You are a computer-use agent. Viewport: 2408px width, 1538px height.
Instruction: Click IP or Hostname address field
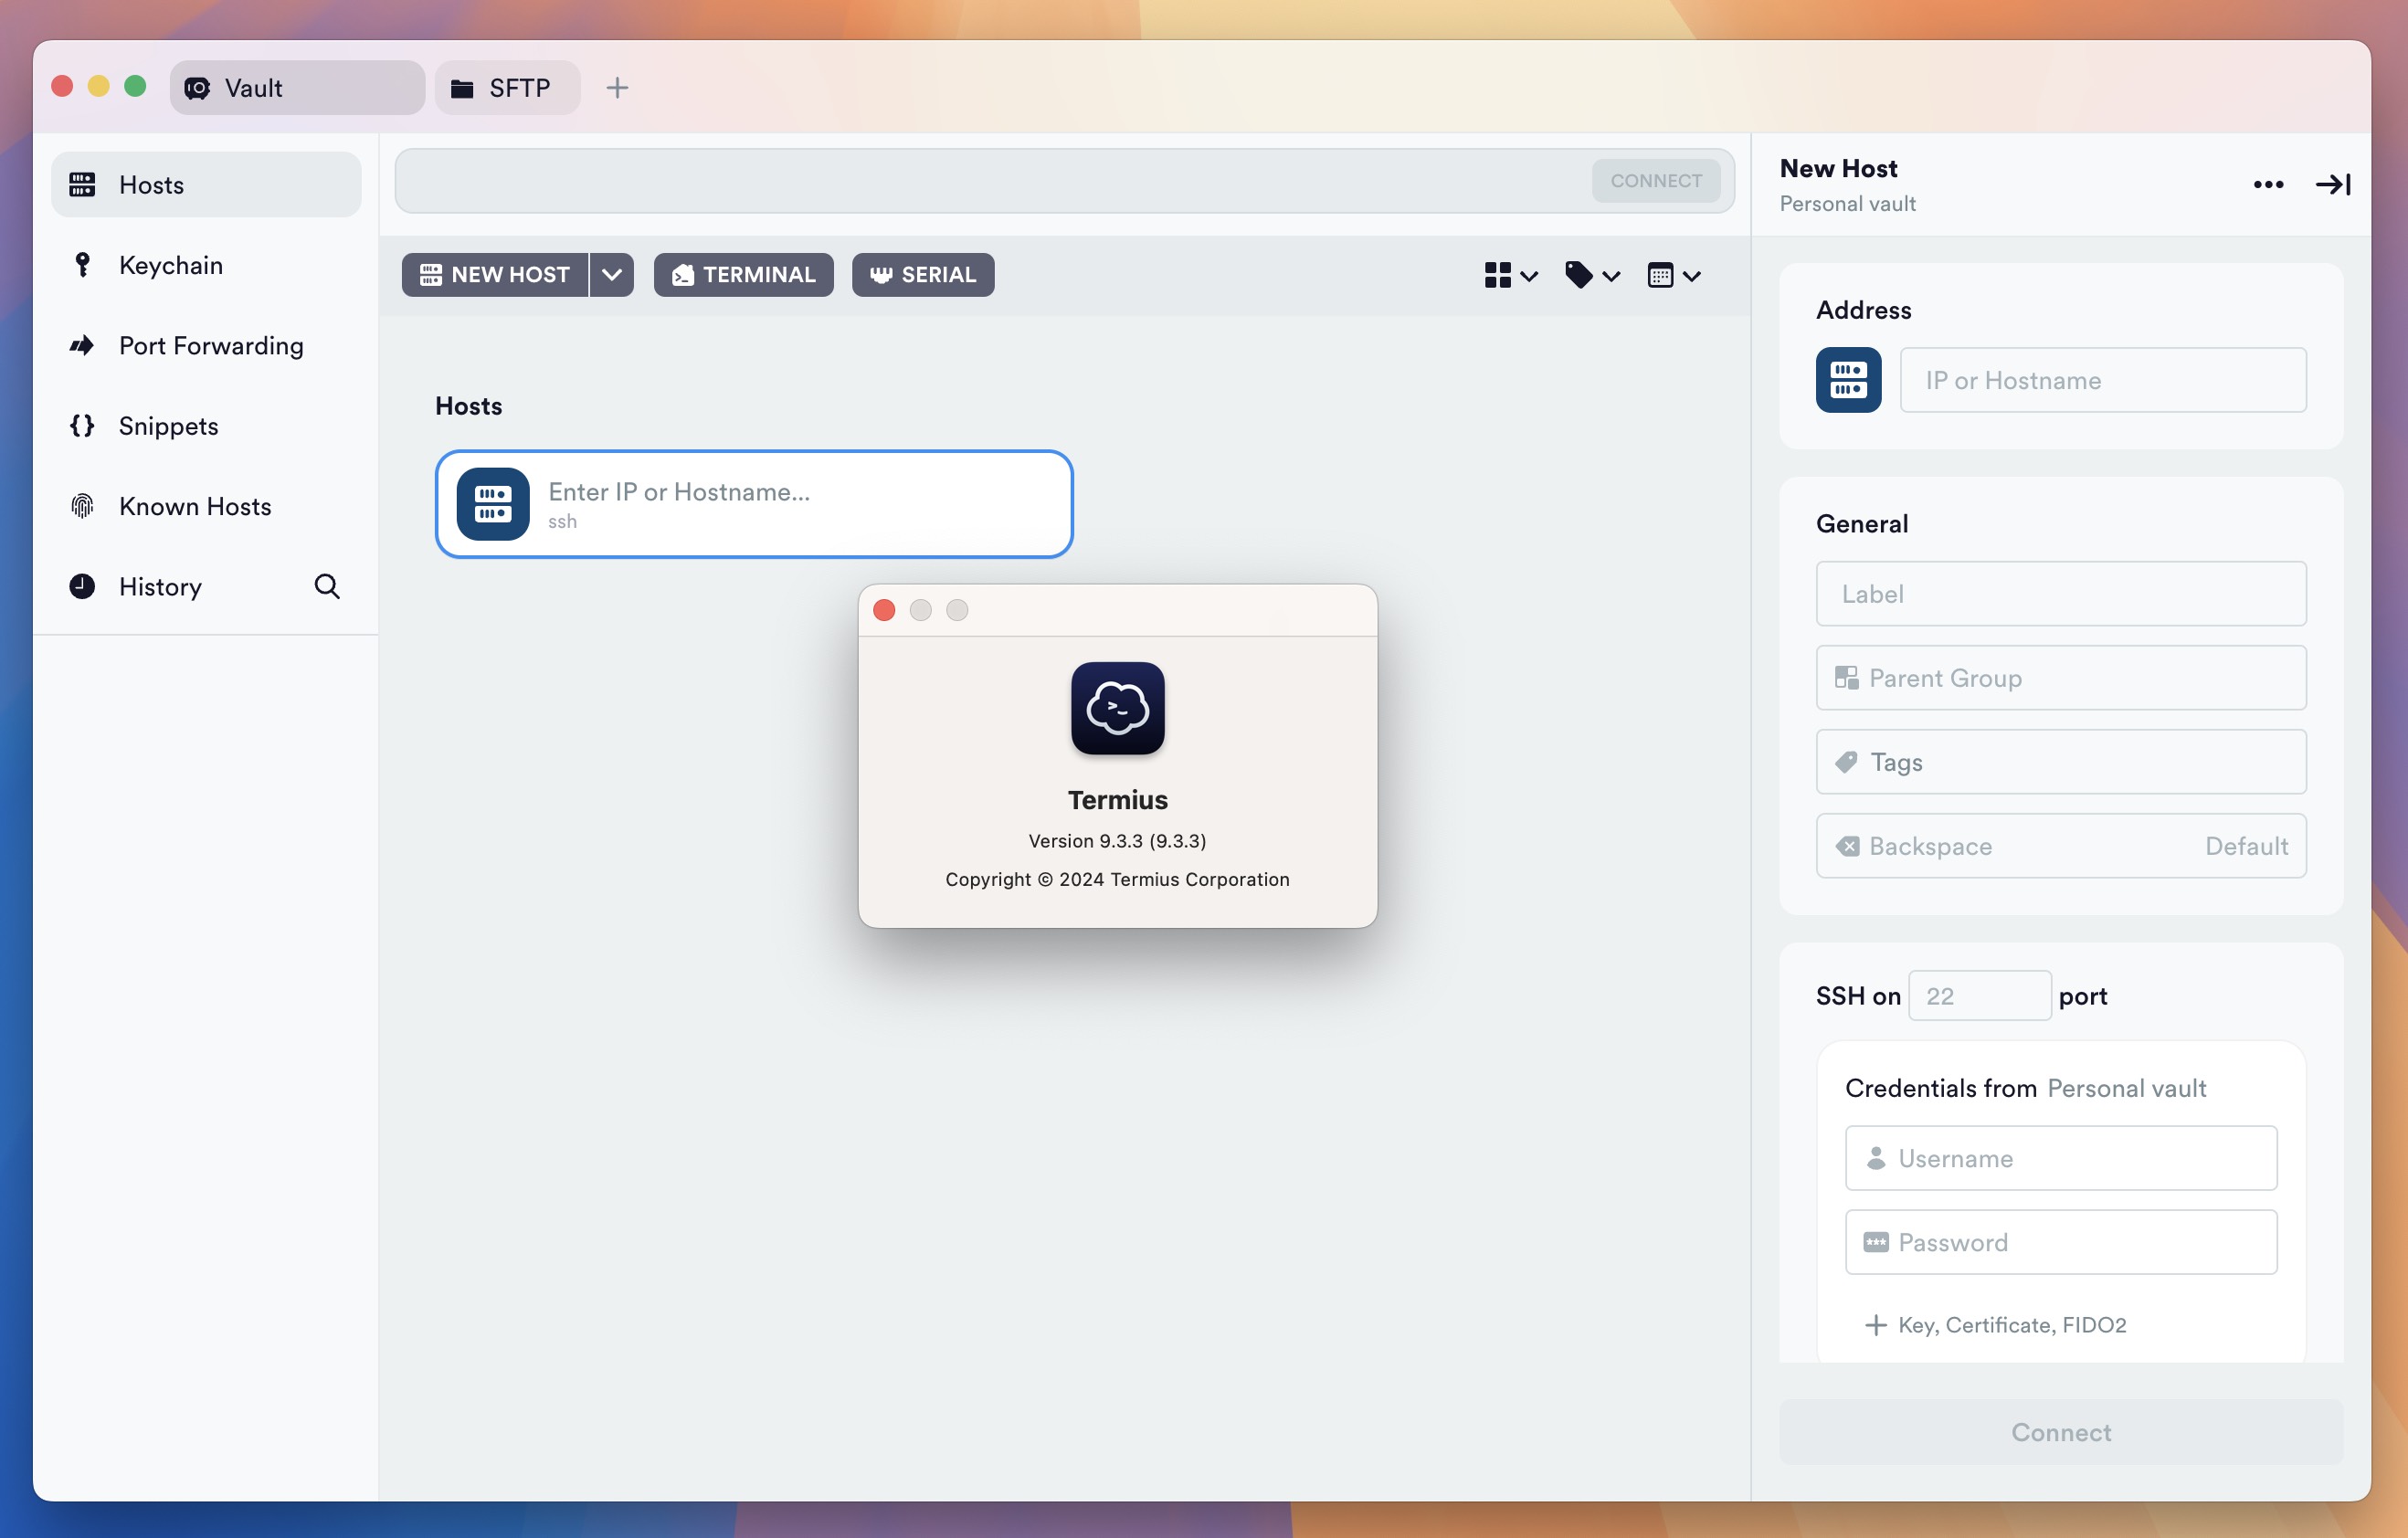pyautogui.click(x=2103, y=377)
